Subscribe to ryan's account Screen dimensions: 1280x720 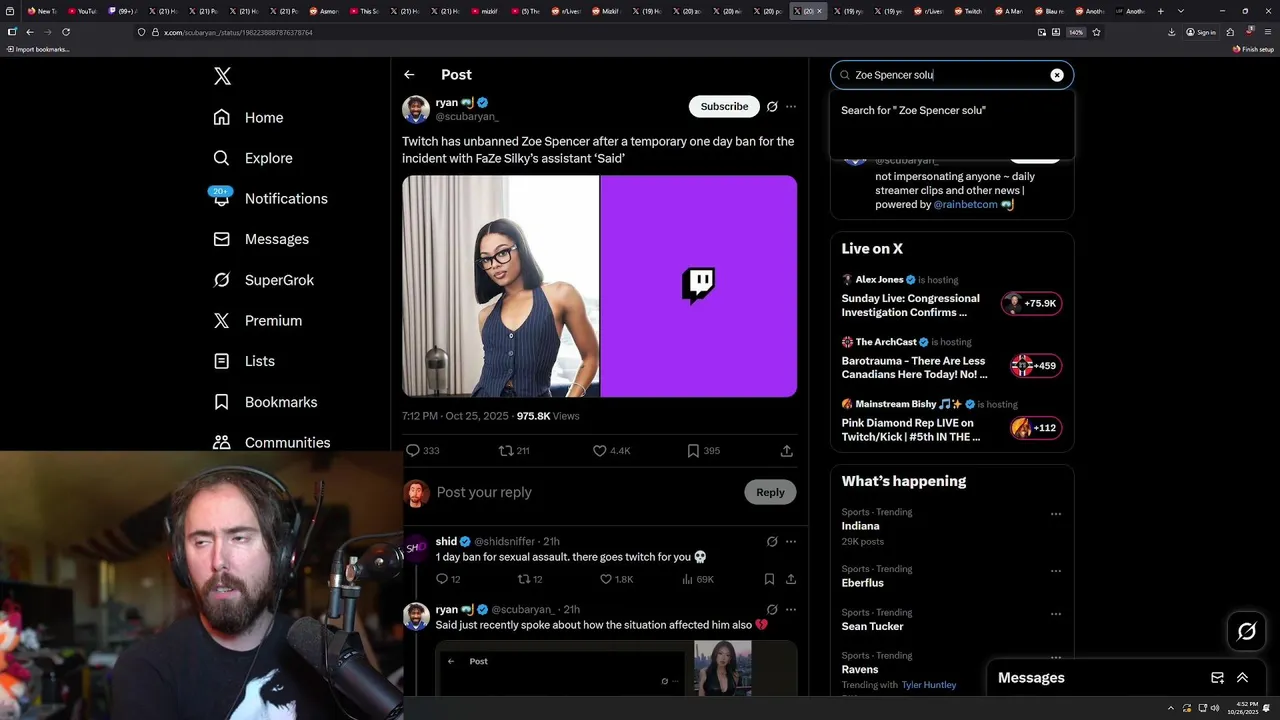click(724, 106)
